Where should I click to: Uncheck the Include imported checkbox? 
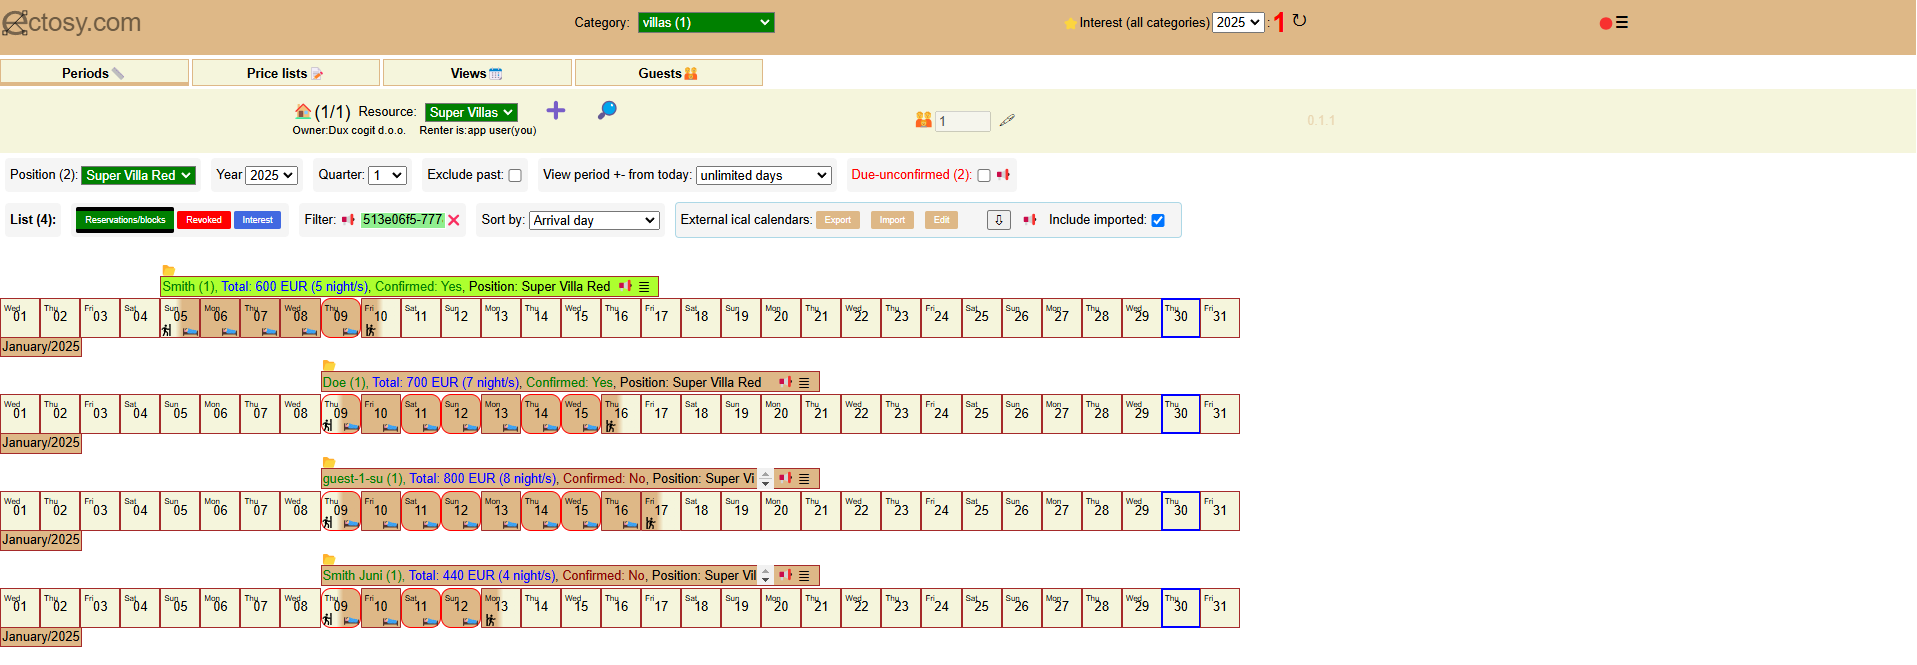pyautogui.click(x=1158, y=221)
